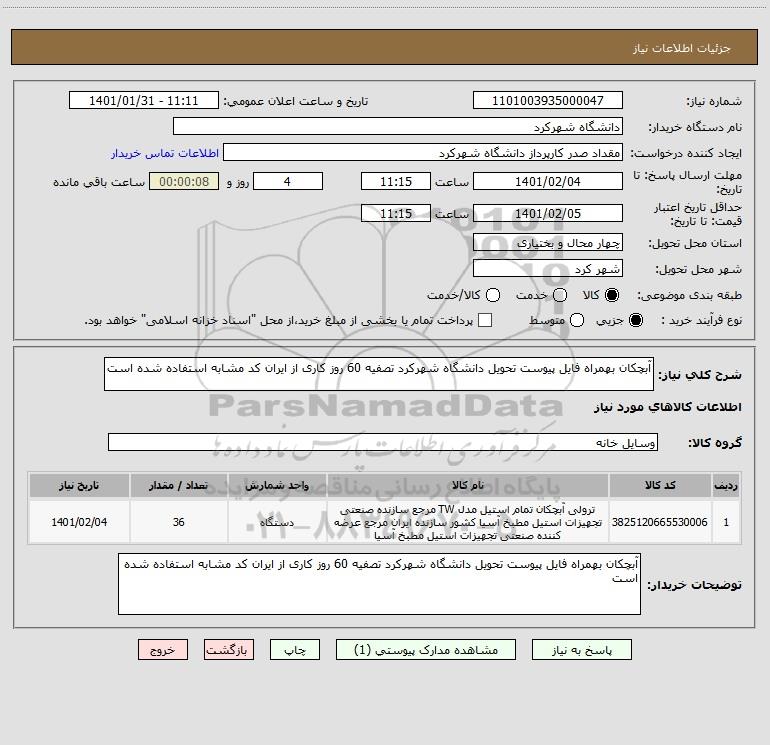
Task: Click the خروج exit button
Action: pyautogui.click(x=163, y=650)
